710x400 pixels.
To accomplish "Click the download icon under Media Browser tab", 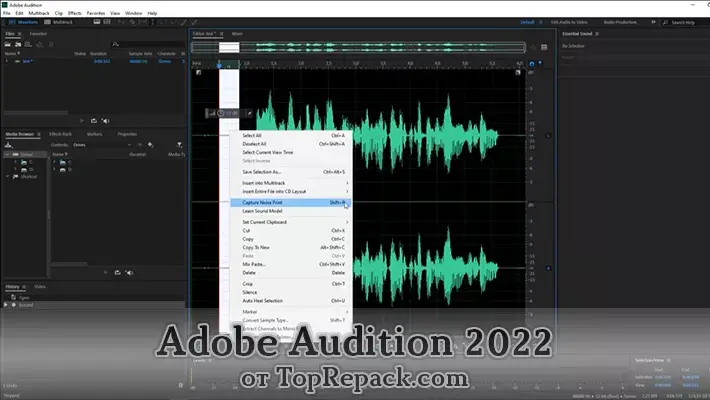I will pos(8,145).
